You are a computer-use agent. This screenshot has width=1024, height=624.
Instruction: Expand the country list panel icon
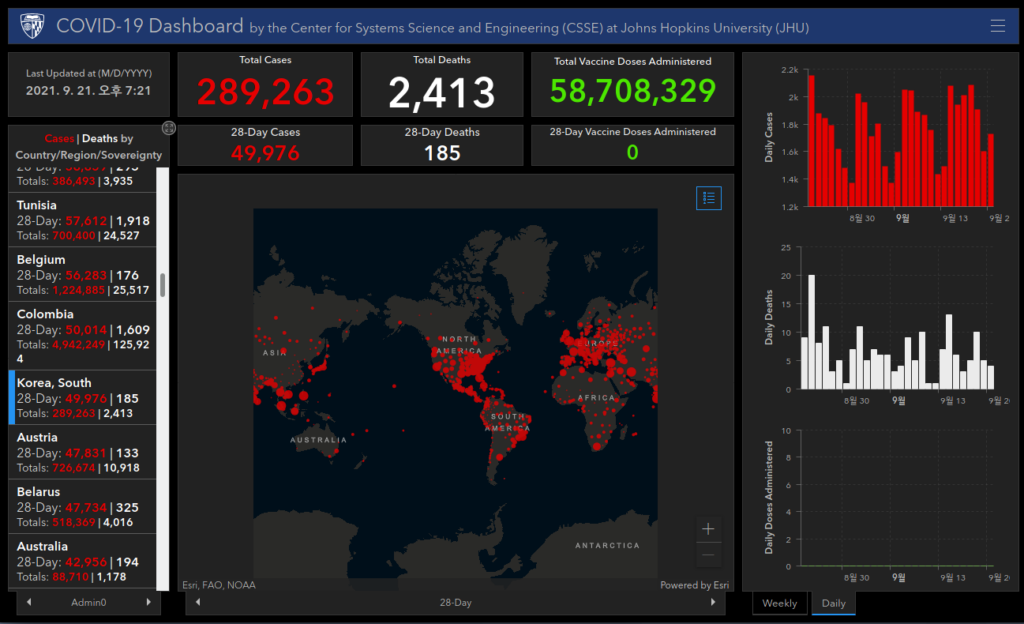pos(168,128)
